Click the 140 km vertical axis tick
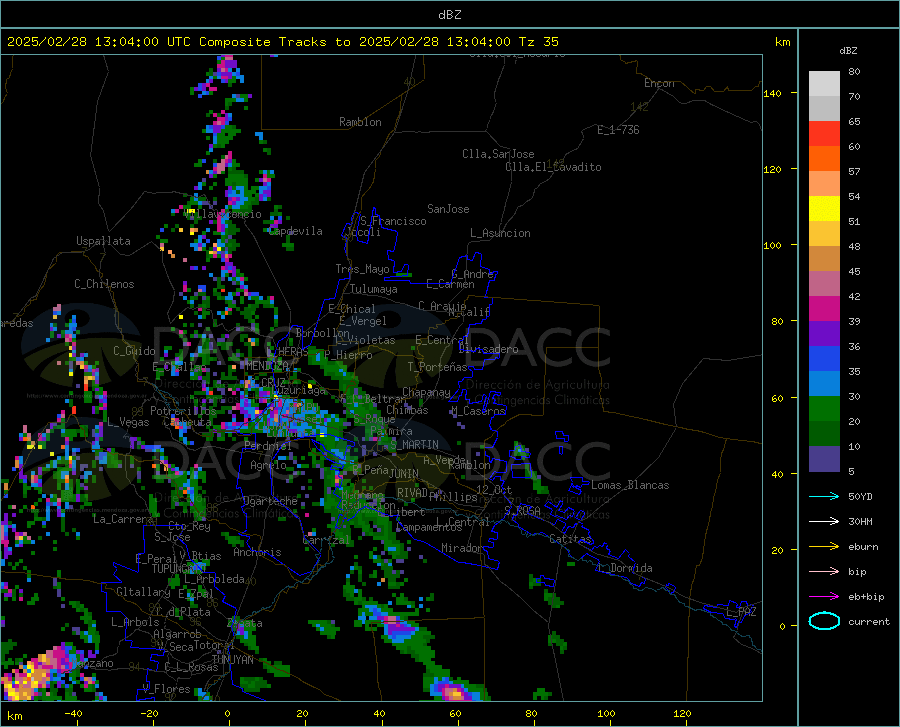Screen dimensions: 900x727 click(x=772, y=94)
